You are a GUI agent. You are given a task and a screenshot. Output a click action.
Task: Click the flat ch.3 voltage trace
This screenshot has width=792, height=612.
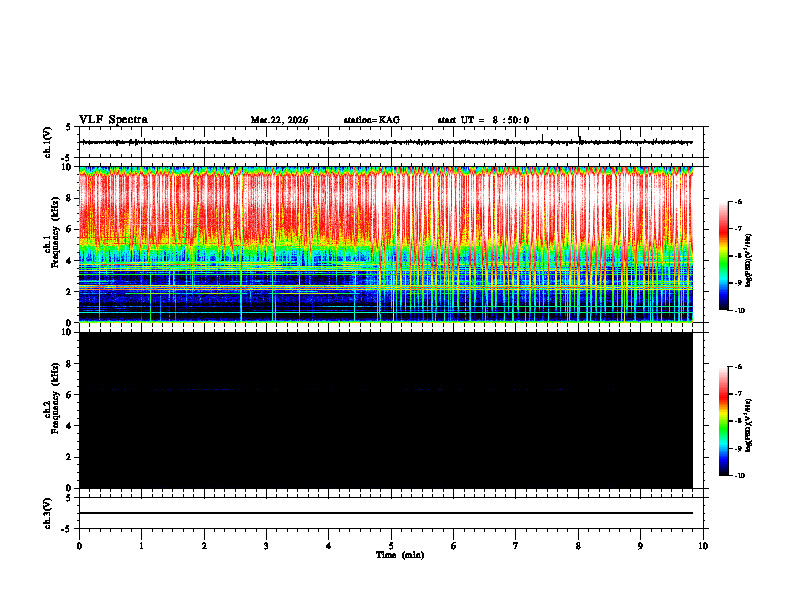click(x=386, y=513)
